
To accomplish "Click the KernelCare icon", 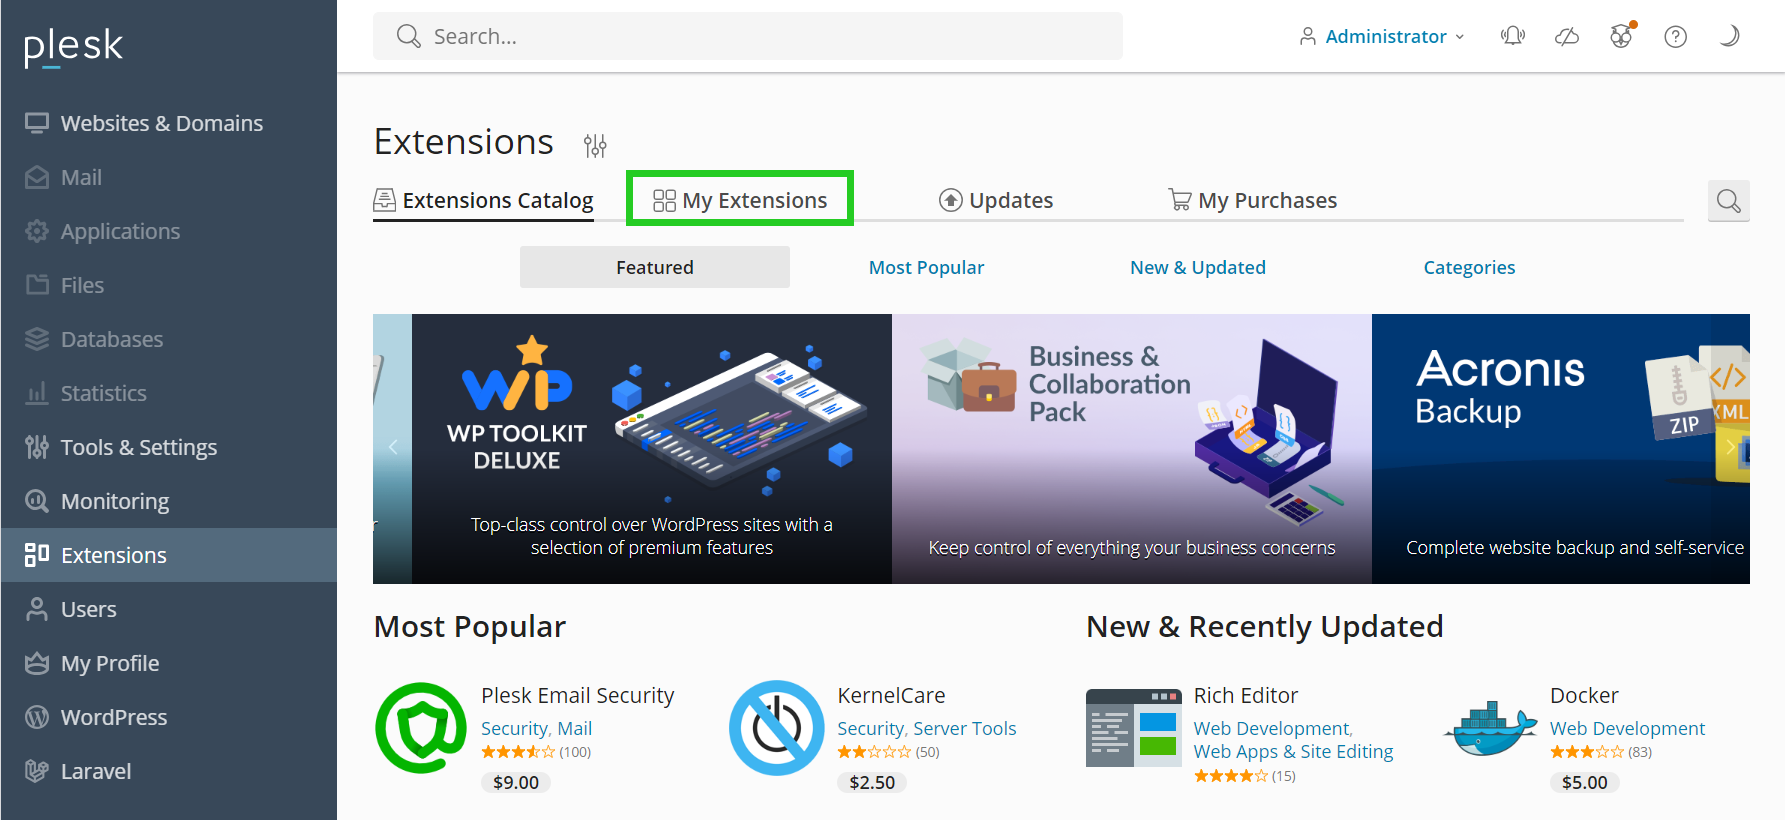I will click(x=777, y=728).
